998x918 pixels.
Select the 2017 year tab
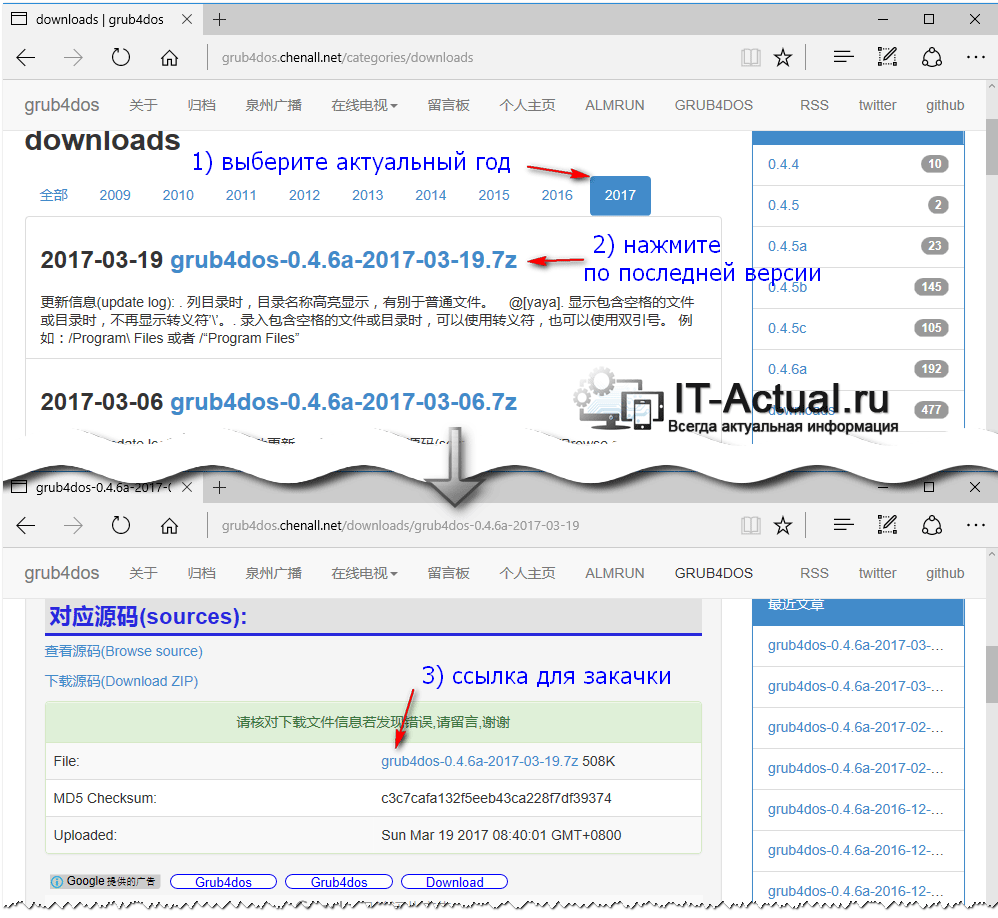[x=620, y=195]
